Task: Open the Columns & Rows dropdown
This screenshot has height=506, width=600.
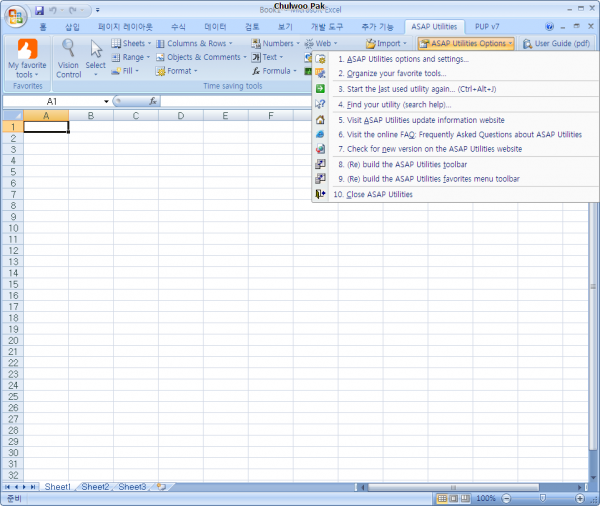Action: click(194, 43)
